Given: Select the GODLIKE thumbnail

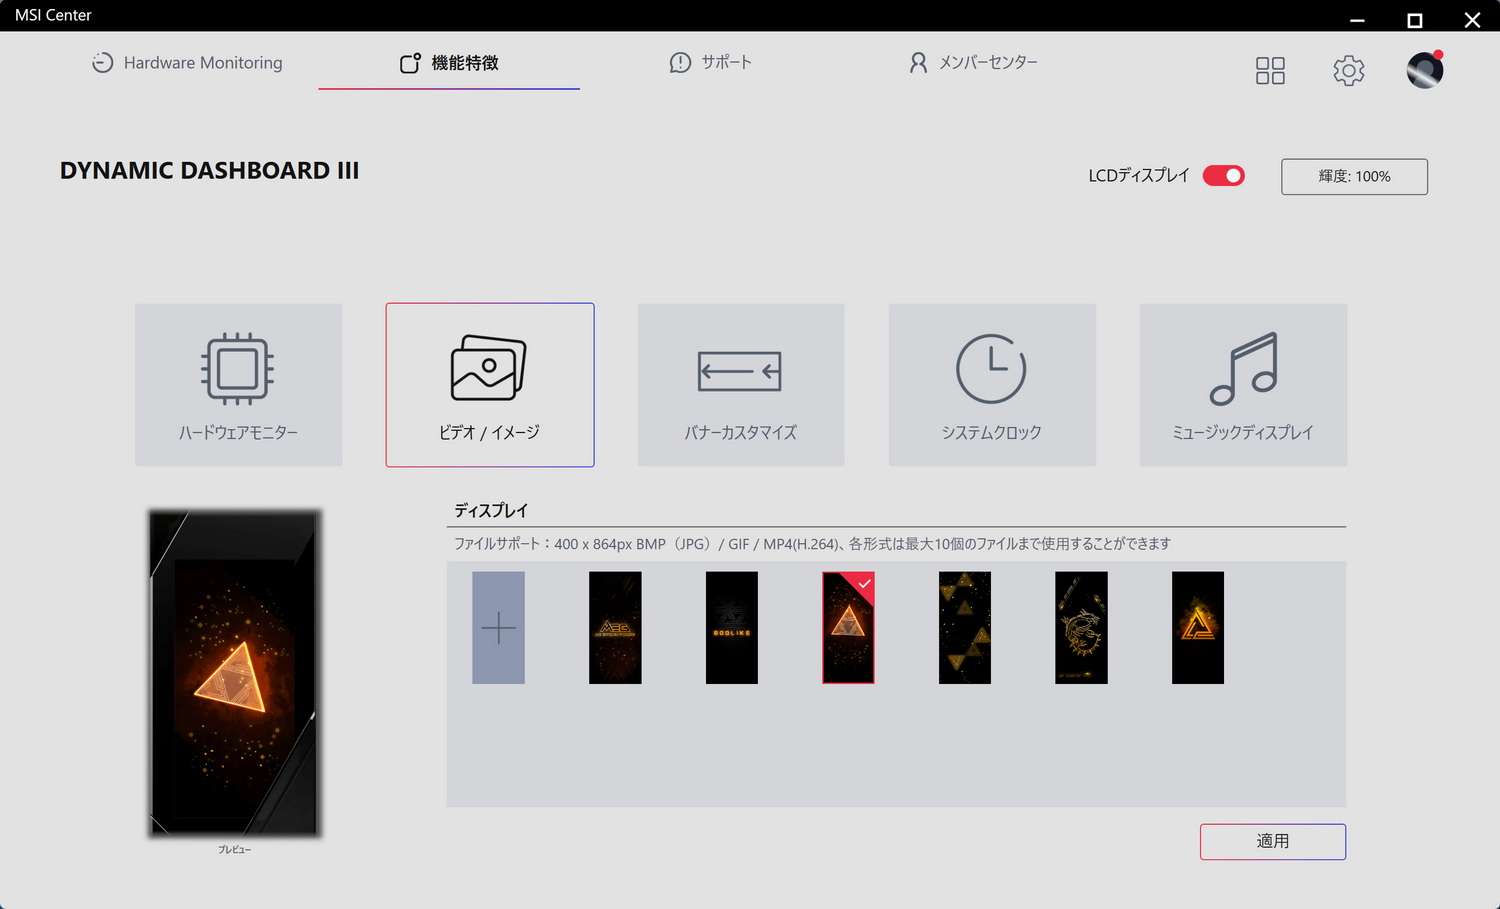Looking at the screenshot, I should tap(731, 627).
